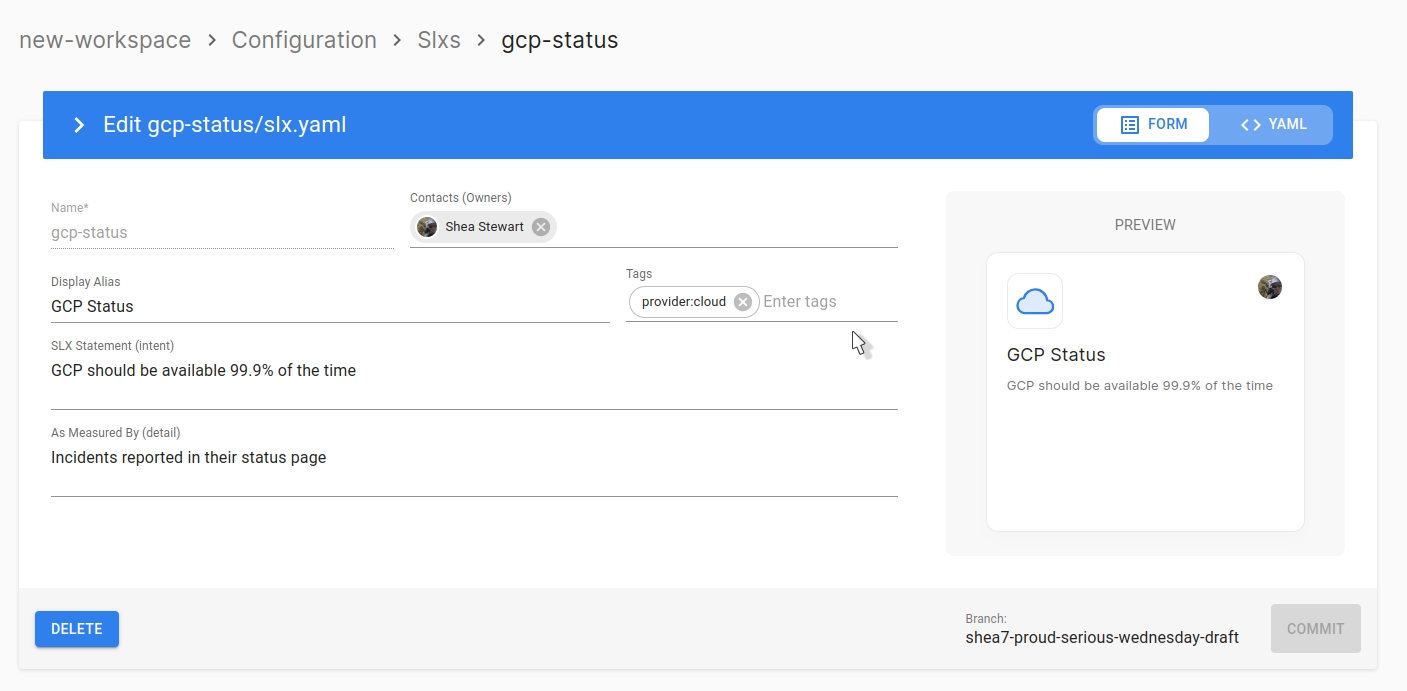Open Configuration breadcrumb link
The image size is (1407, 691).
304,40
